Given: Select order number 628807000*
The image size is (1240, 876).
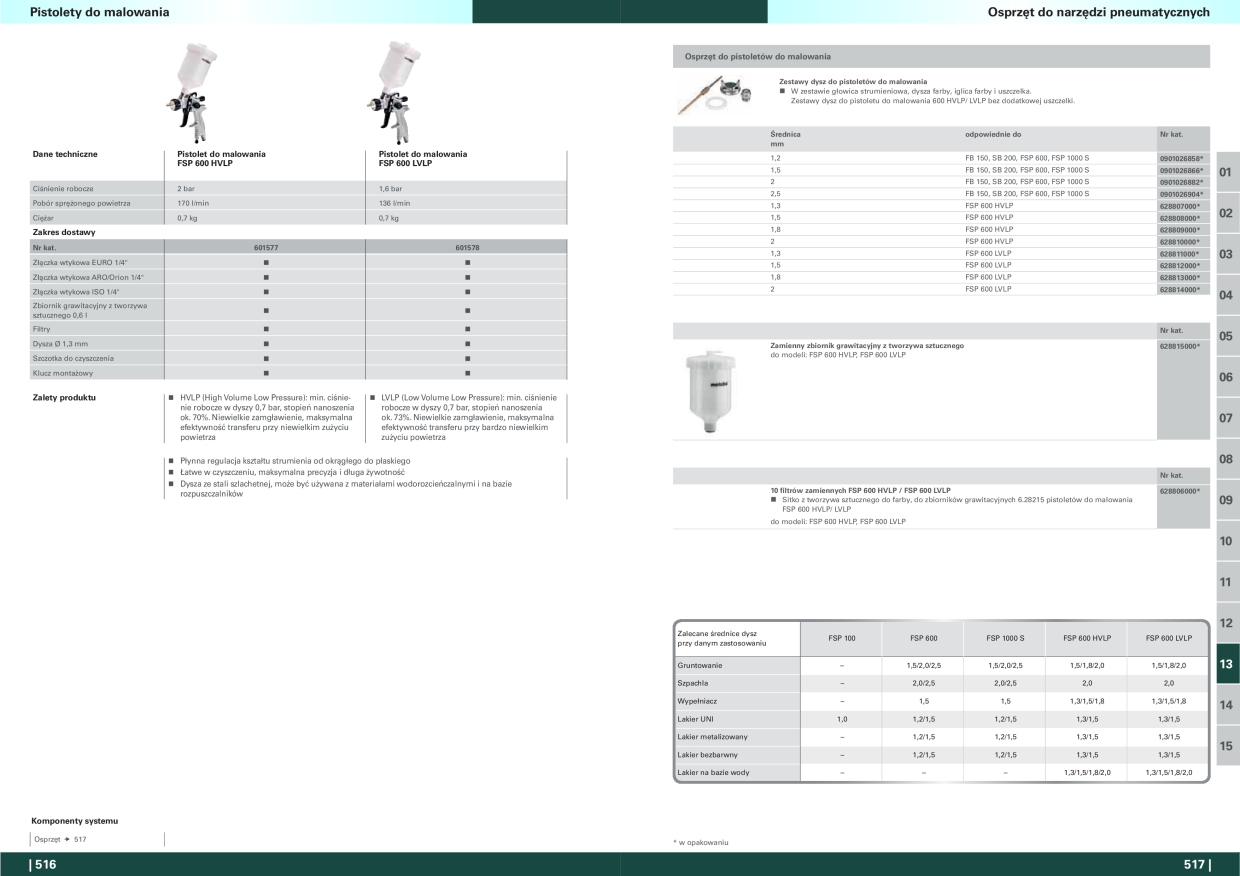Looking at the screenshot, I should tap(1180, 205).
